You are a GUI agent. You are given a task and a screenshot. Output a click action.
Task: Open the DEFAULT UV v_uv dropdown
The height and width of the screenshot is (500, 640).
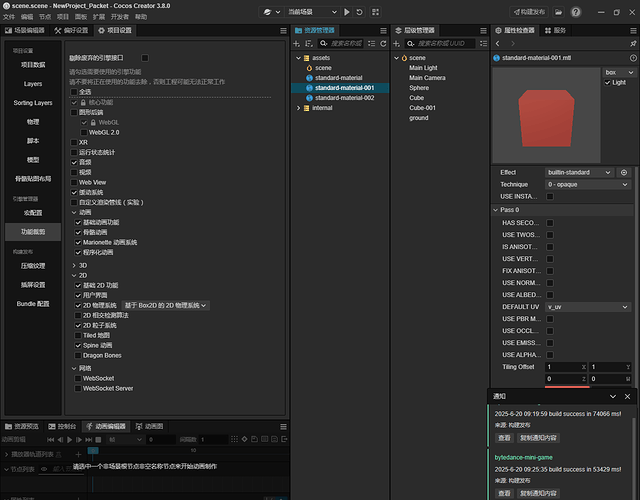click(587, 307)
